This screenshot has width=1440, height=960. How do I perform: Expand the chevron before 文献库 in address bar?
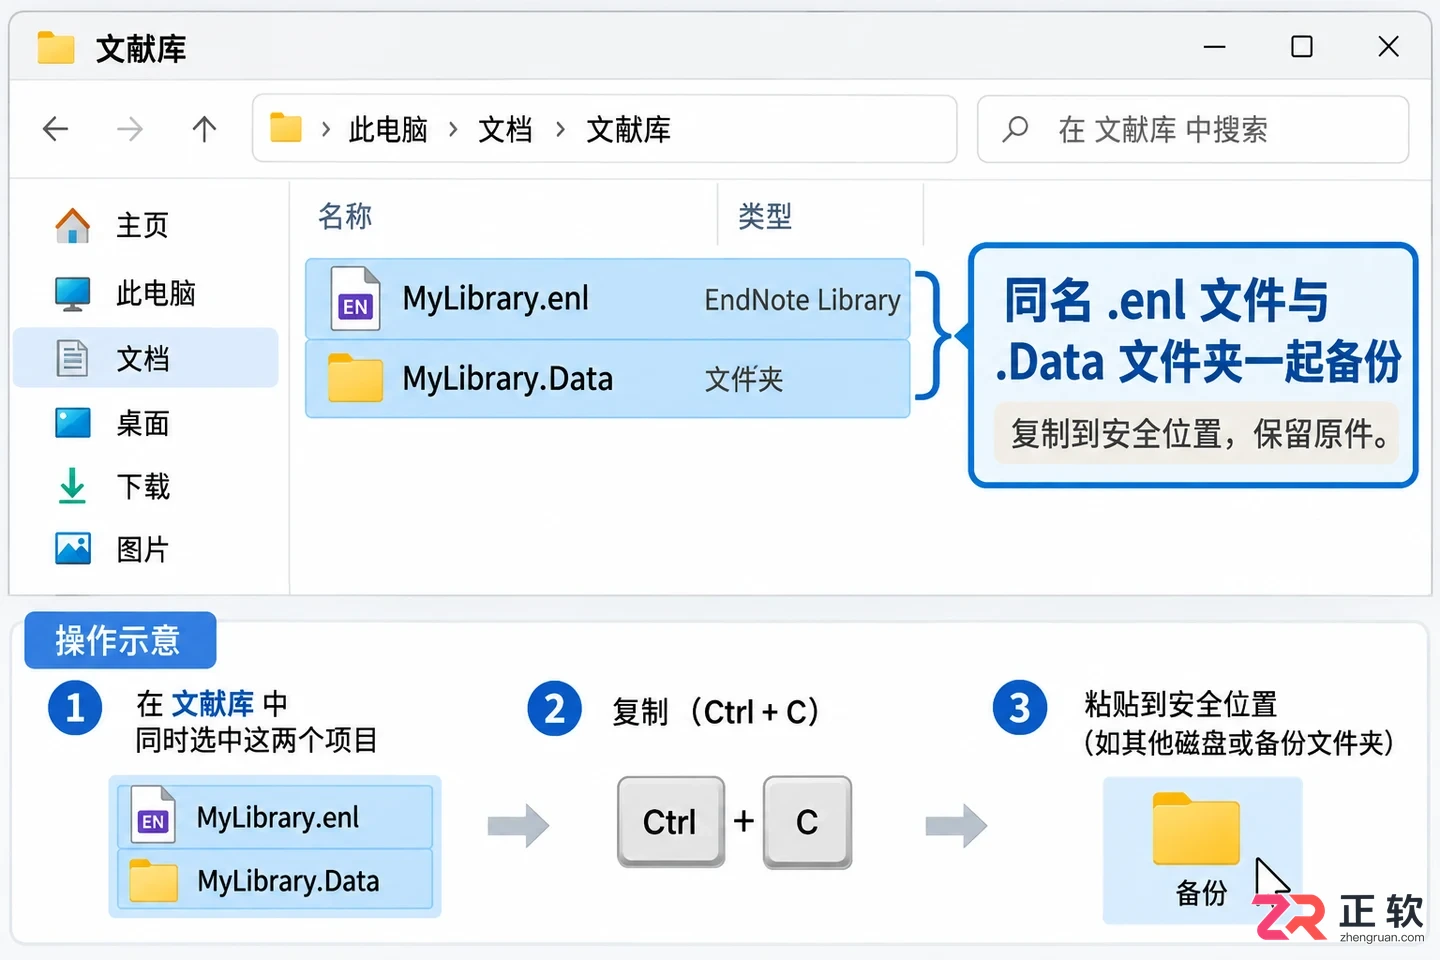tap(560, 129)
